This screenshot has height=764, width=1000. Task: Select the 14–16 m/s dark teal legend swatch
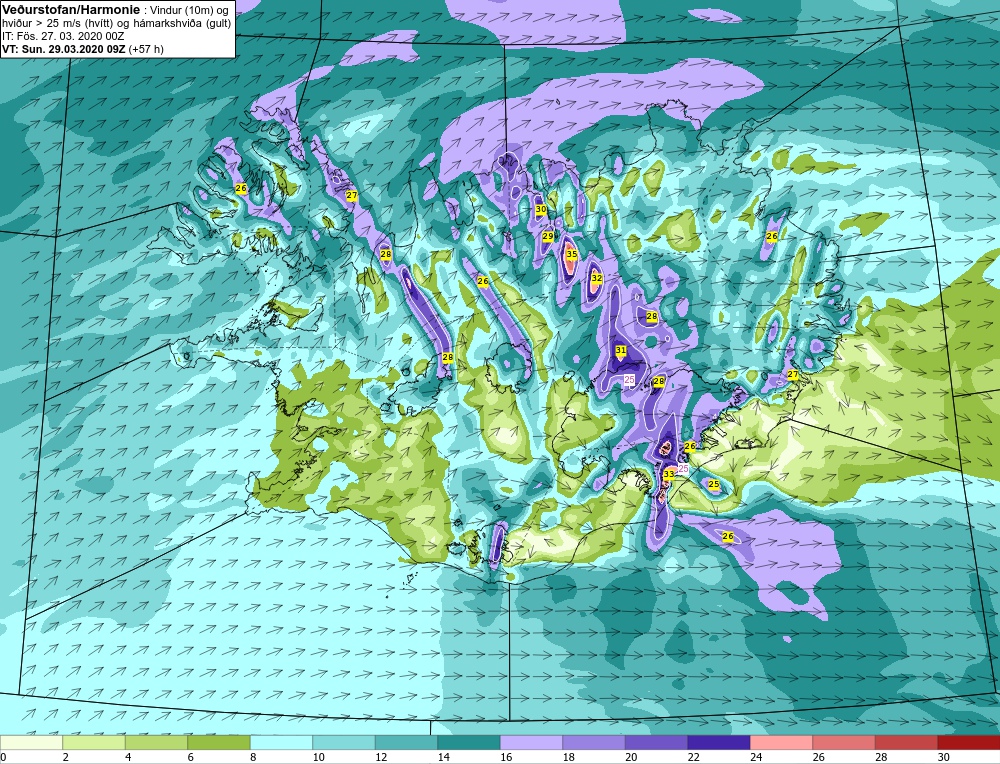469,743
